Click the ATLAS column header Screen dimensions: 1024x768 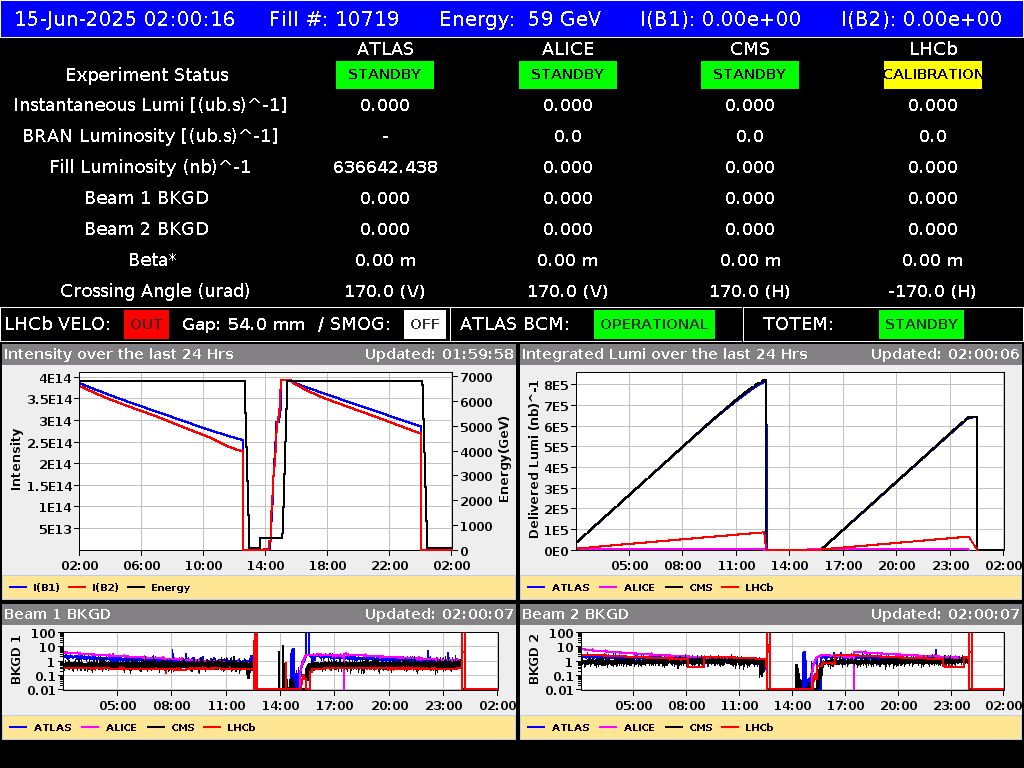385,49
